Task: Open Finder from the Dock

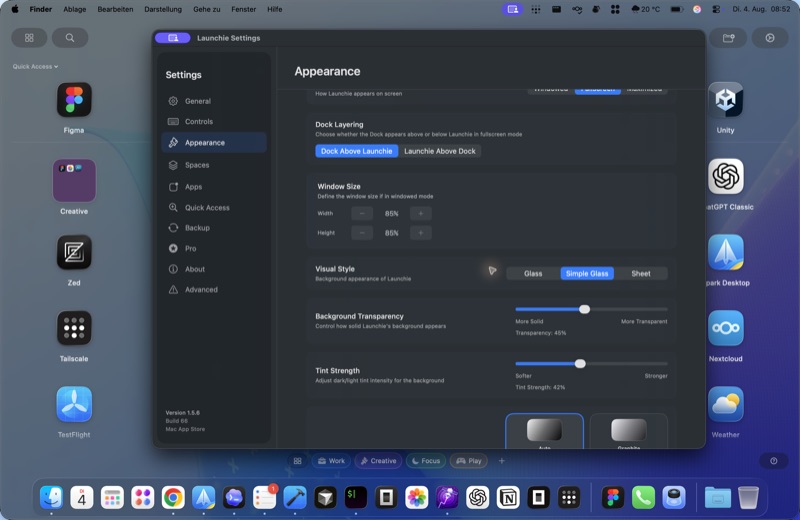Action: tap(52, 497)
